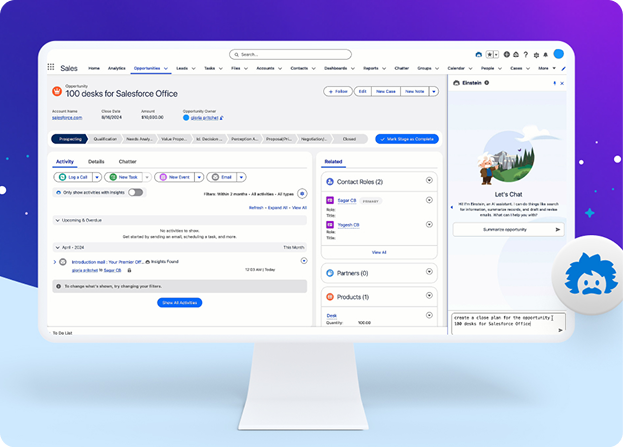Select the Activity tab
Image resolution: width=623 pixels, height=448 pixels.
coord(65,162)
